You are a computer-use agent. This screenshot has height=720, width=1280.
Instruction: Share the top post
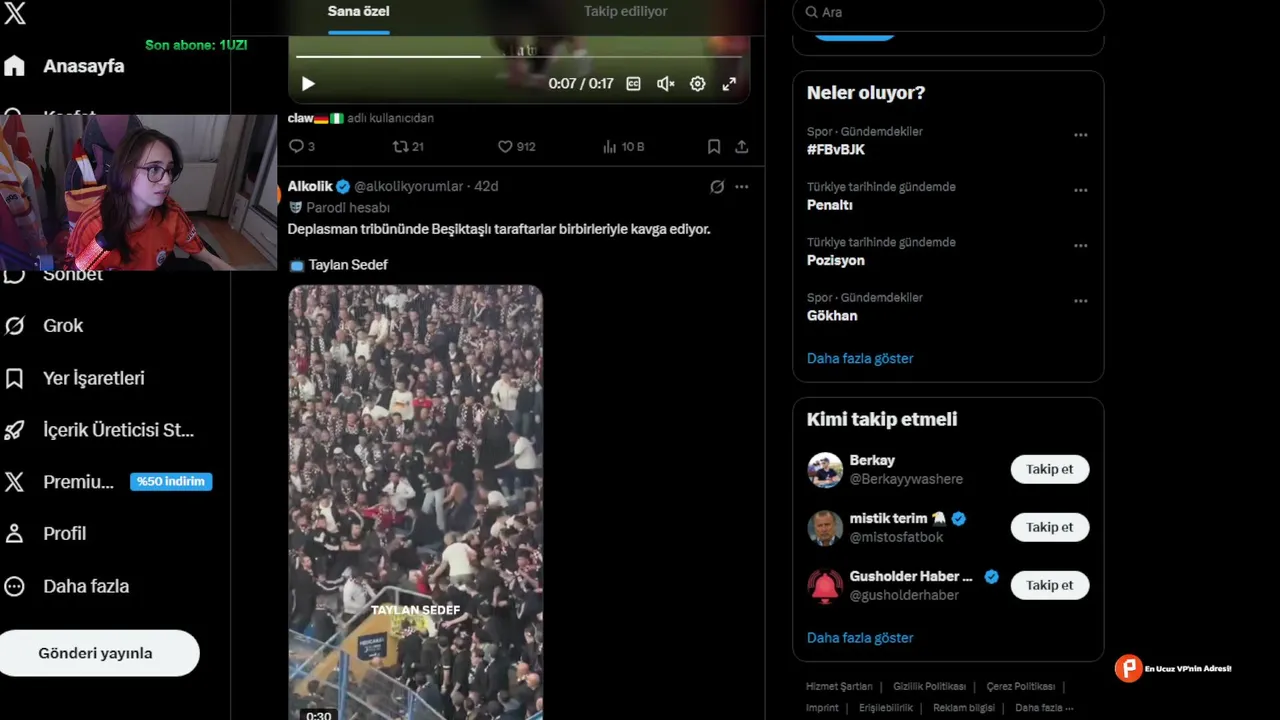pos(742,146)
